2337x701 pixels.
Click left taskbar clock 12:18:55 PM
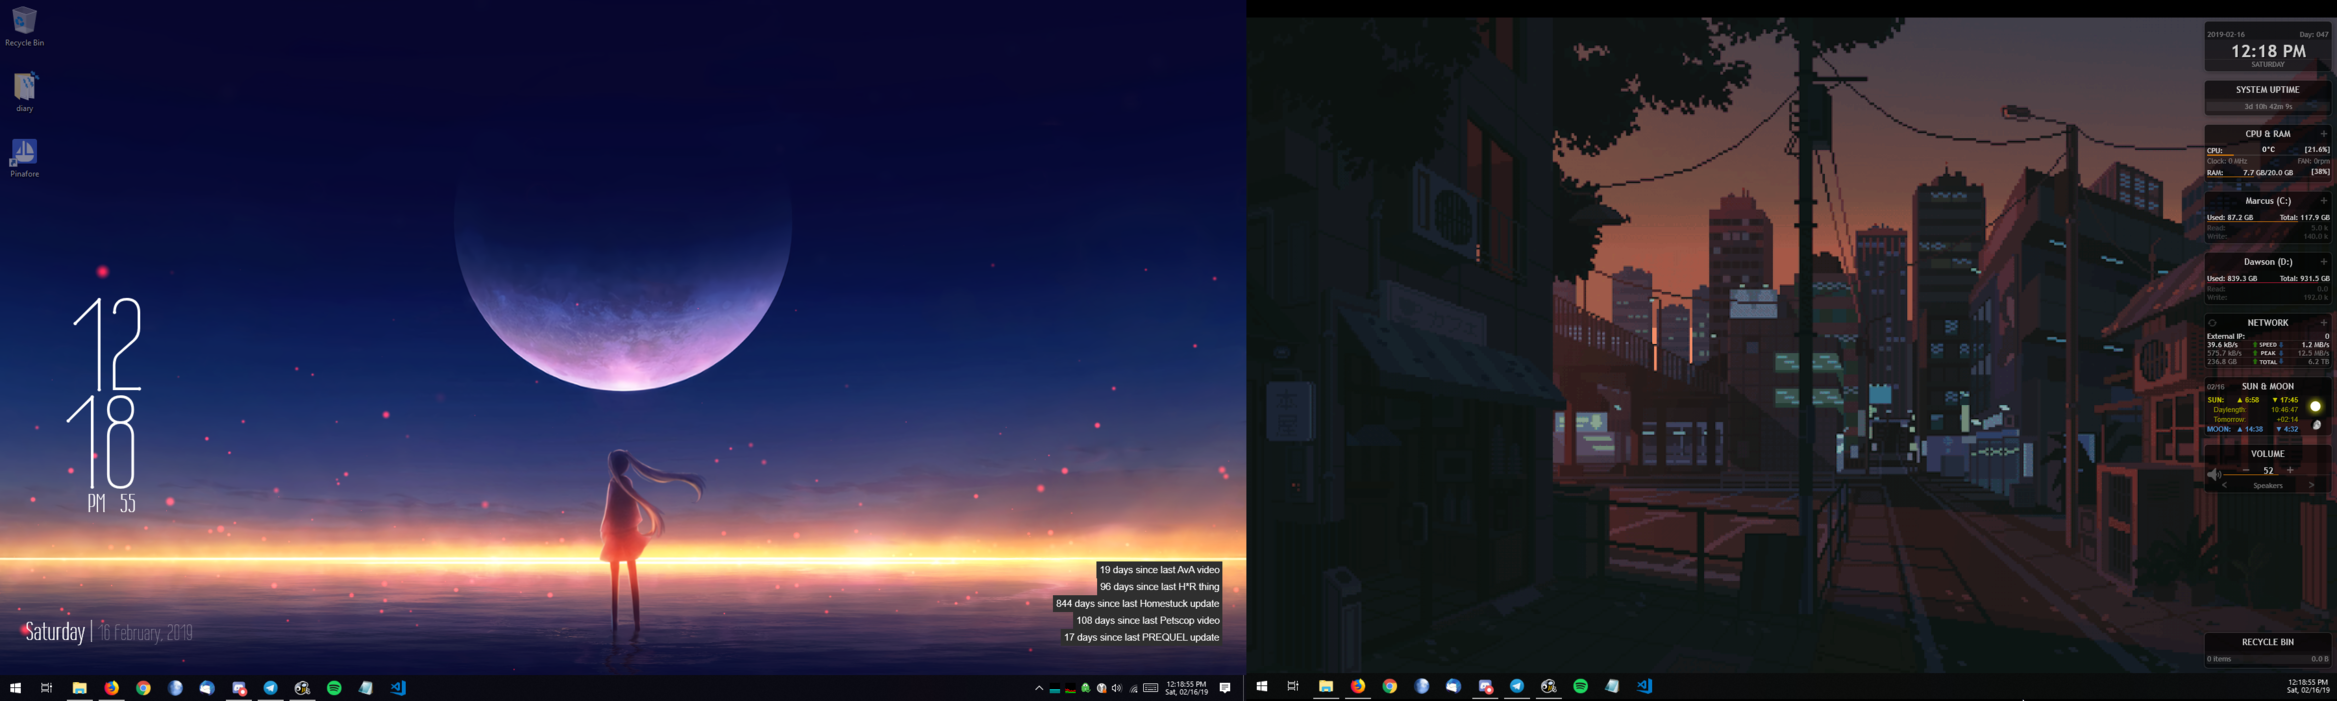click(x=1186, y=688)
